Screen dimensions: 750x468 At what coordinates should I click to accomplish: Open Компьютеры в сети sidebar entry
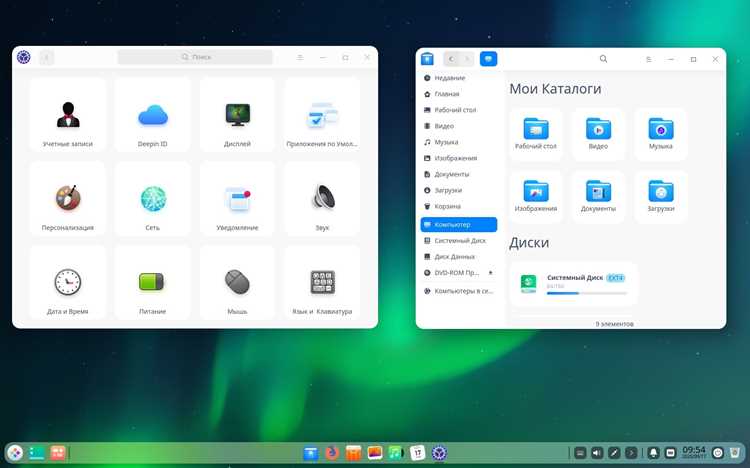459,291
